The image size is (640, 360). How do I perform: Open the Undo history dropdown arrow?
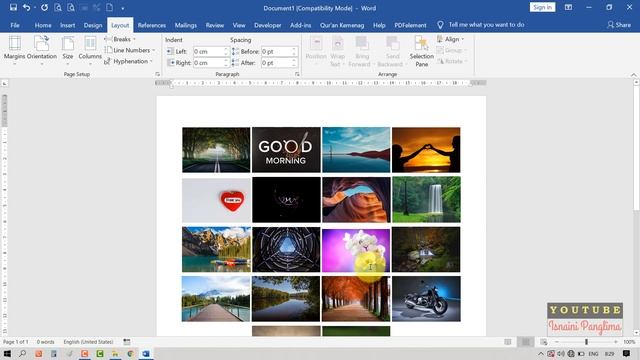tap(35, 8)
